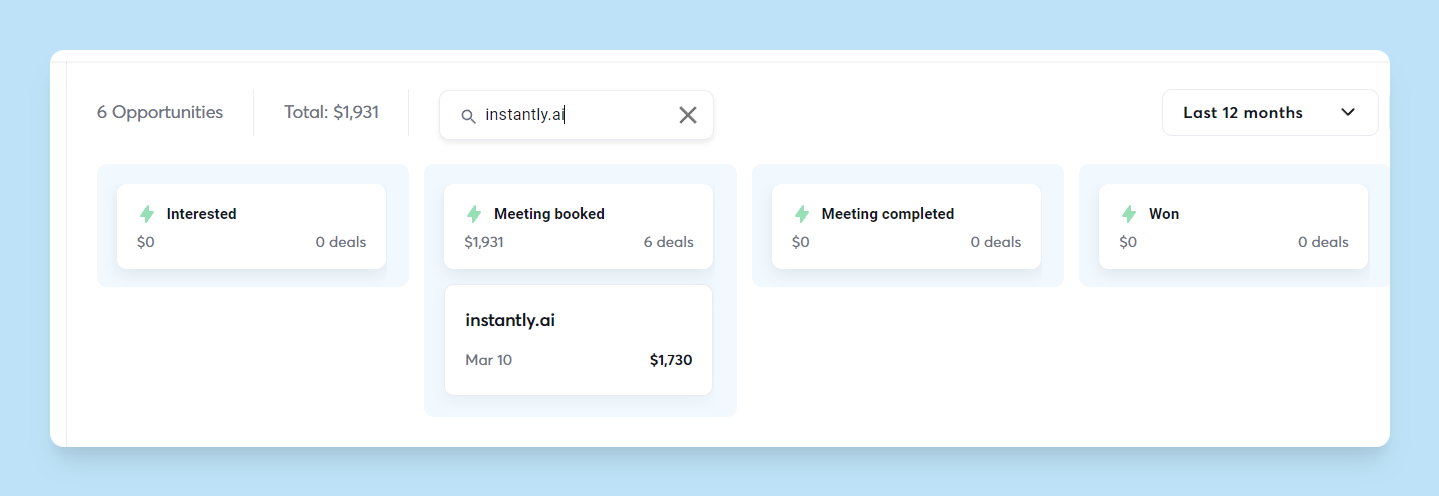Click 0 deals count under Won
This screenshot has height=496, width=1439.
tap(1323, 242)
